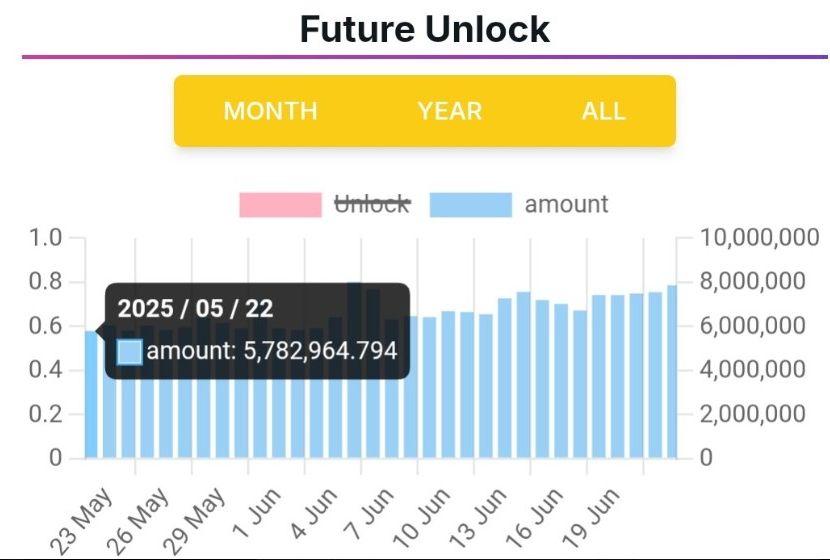Switch to the YEAR tab
Screen dimensions: 830x560
point(450,111)
